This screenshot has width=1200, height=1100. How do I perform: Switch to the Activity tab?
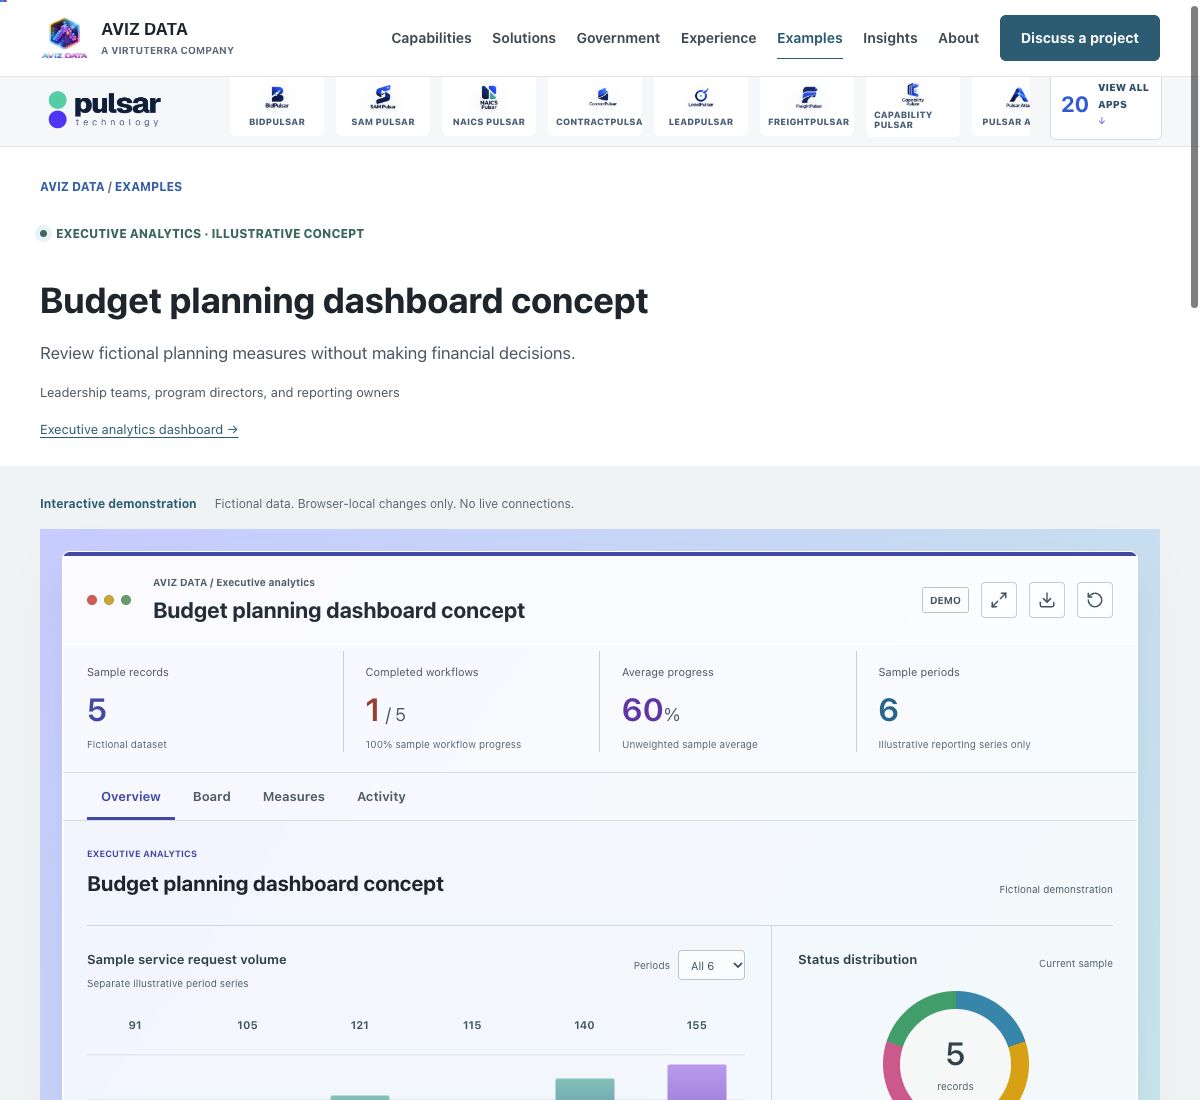(x=381, y=797)
